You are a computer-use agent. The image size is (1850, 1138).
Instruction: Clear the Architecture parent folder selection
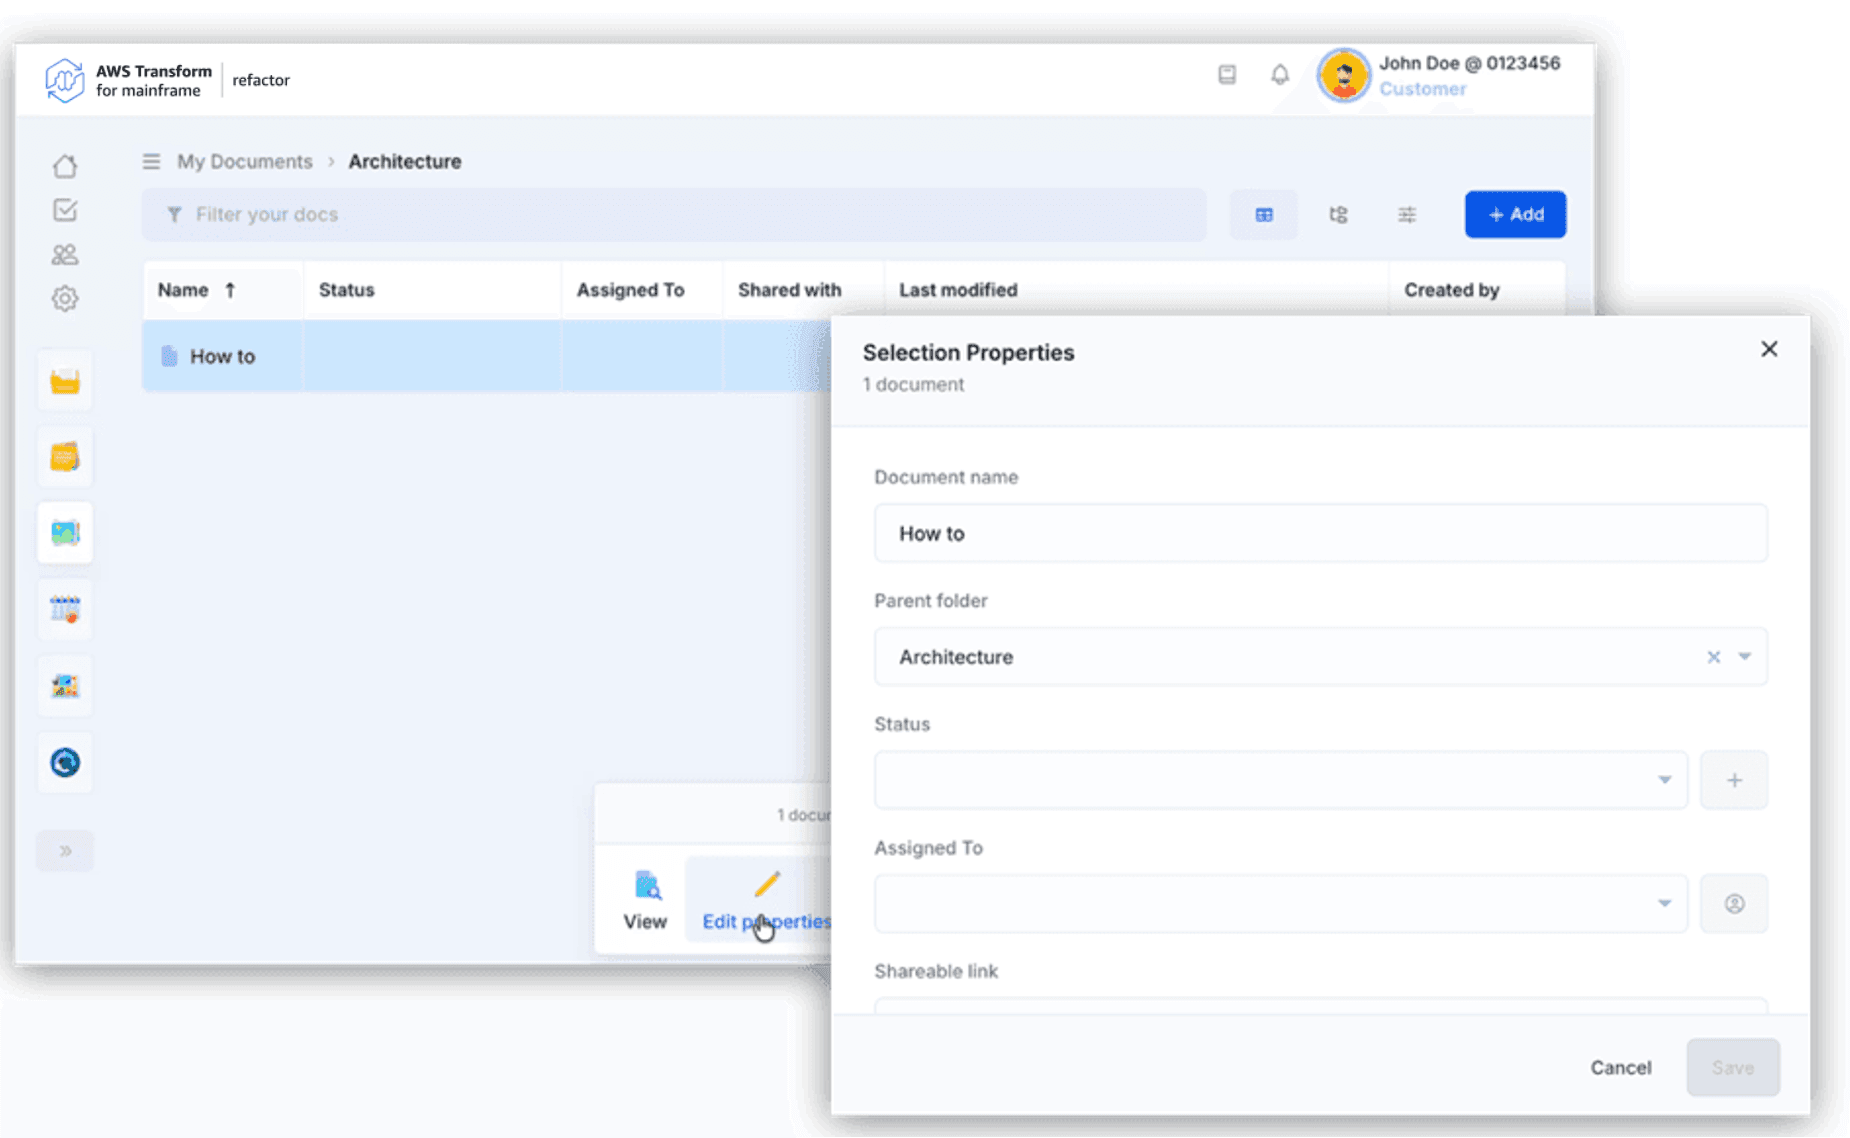pyautogui.click(x=1713, y=657)
